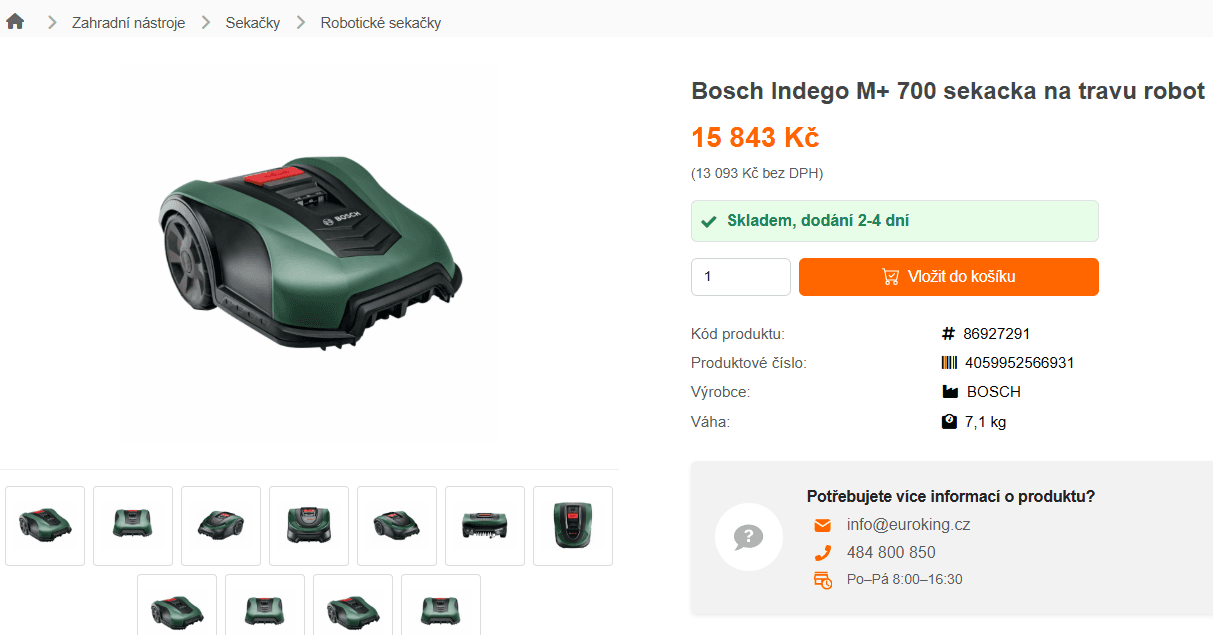Click the phone handset icon near 484 800 850

click(x=822, y=551)
